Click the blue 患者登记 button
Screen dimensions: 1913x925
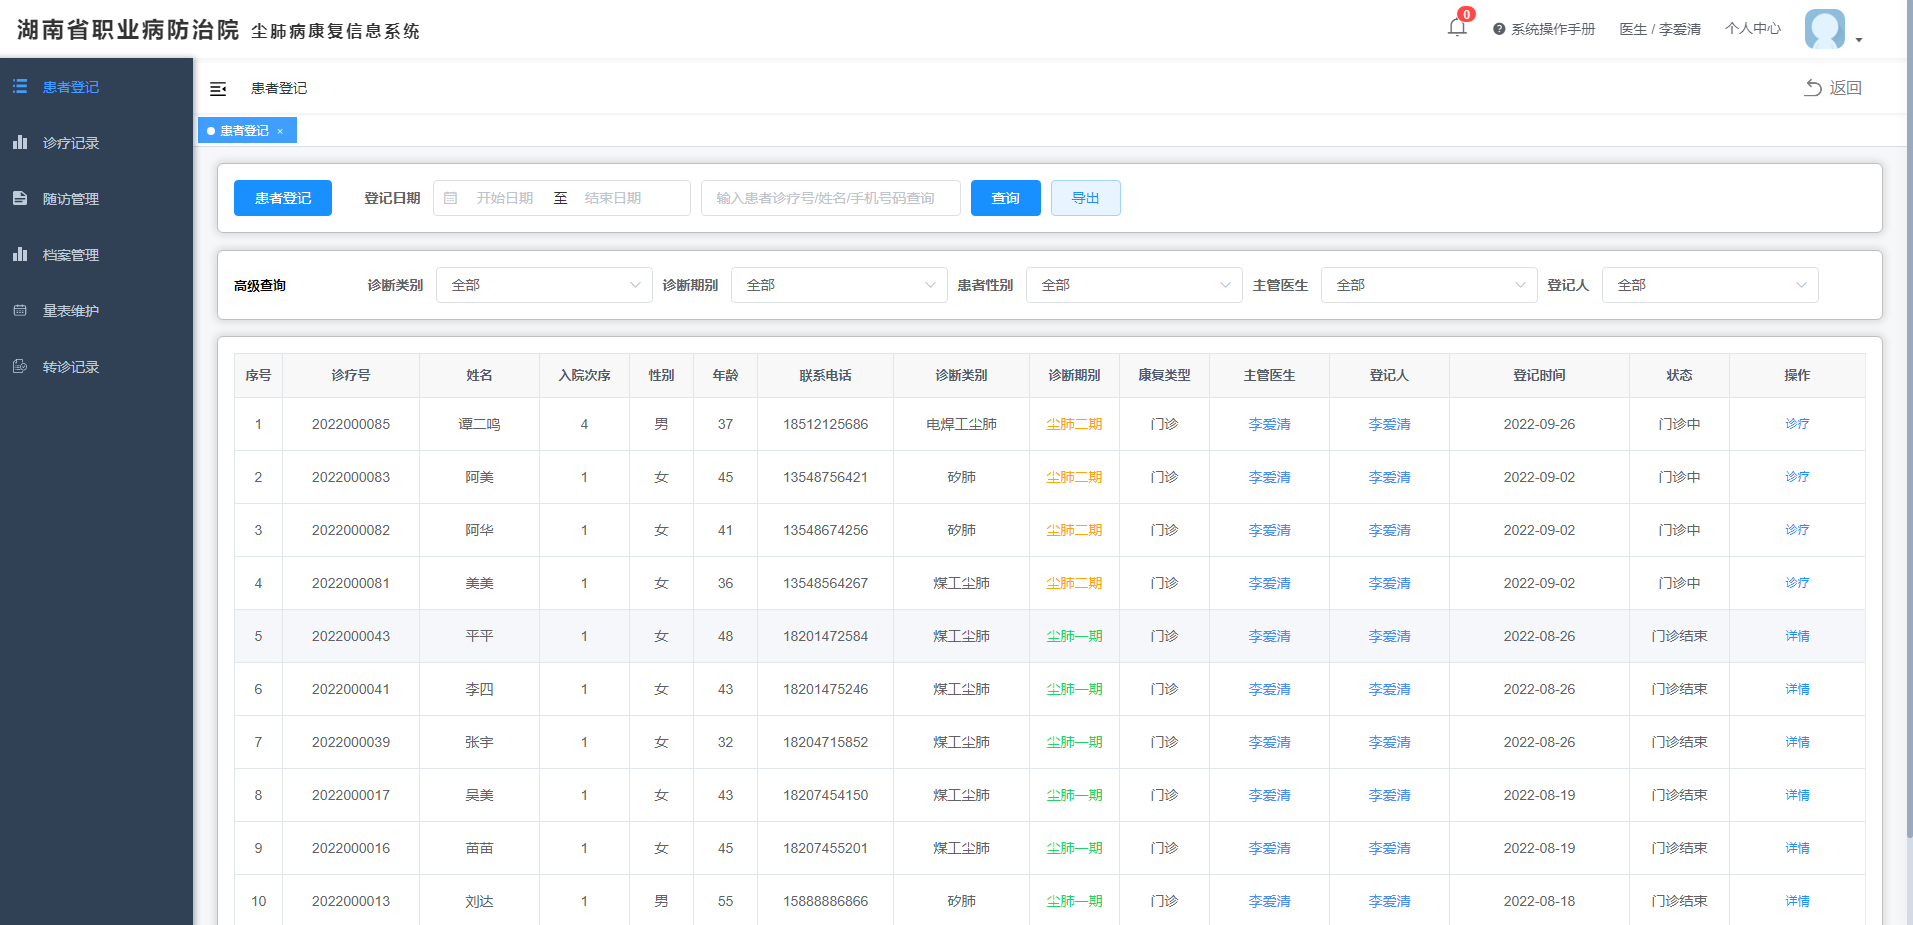[x=283, y=198]
